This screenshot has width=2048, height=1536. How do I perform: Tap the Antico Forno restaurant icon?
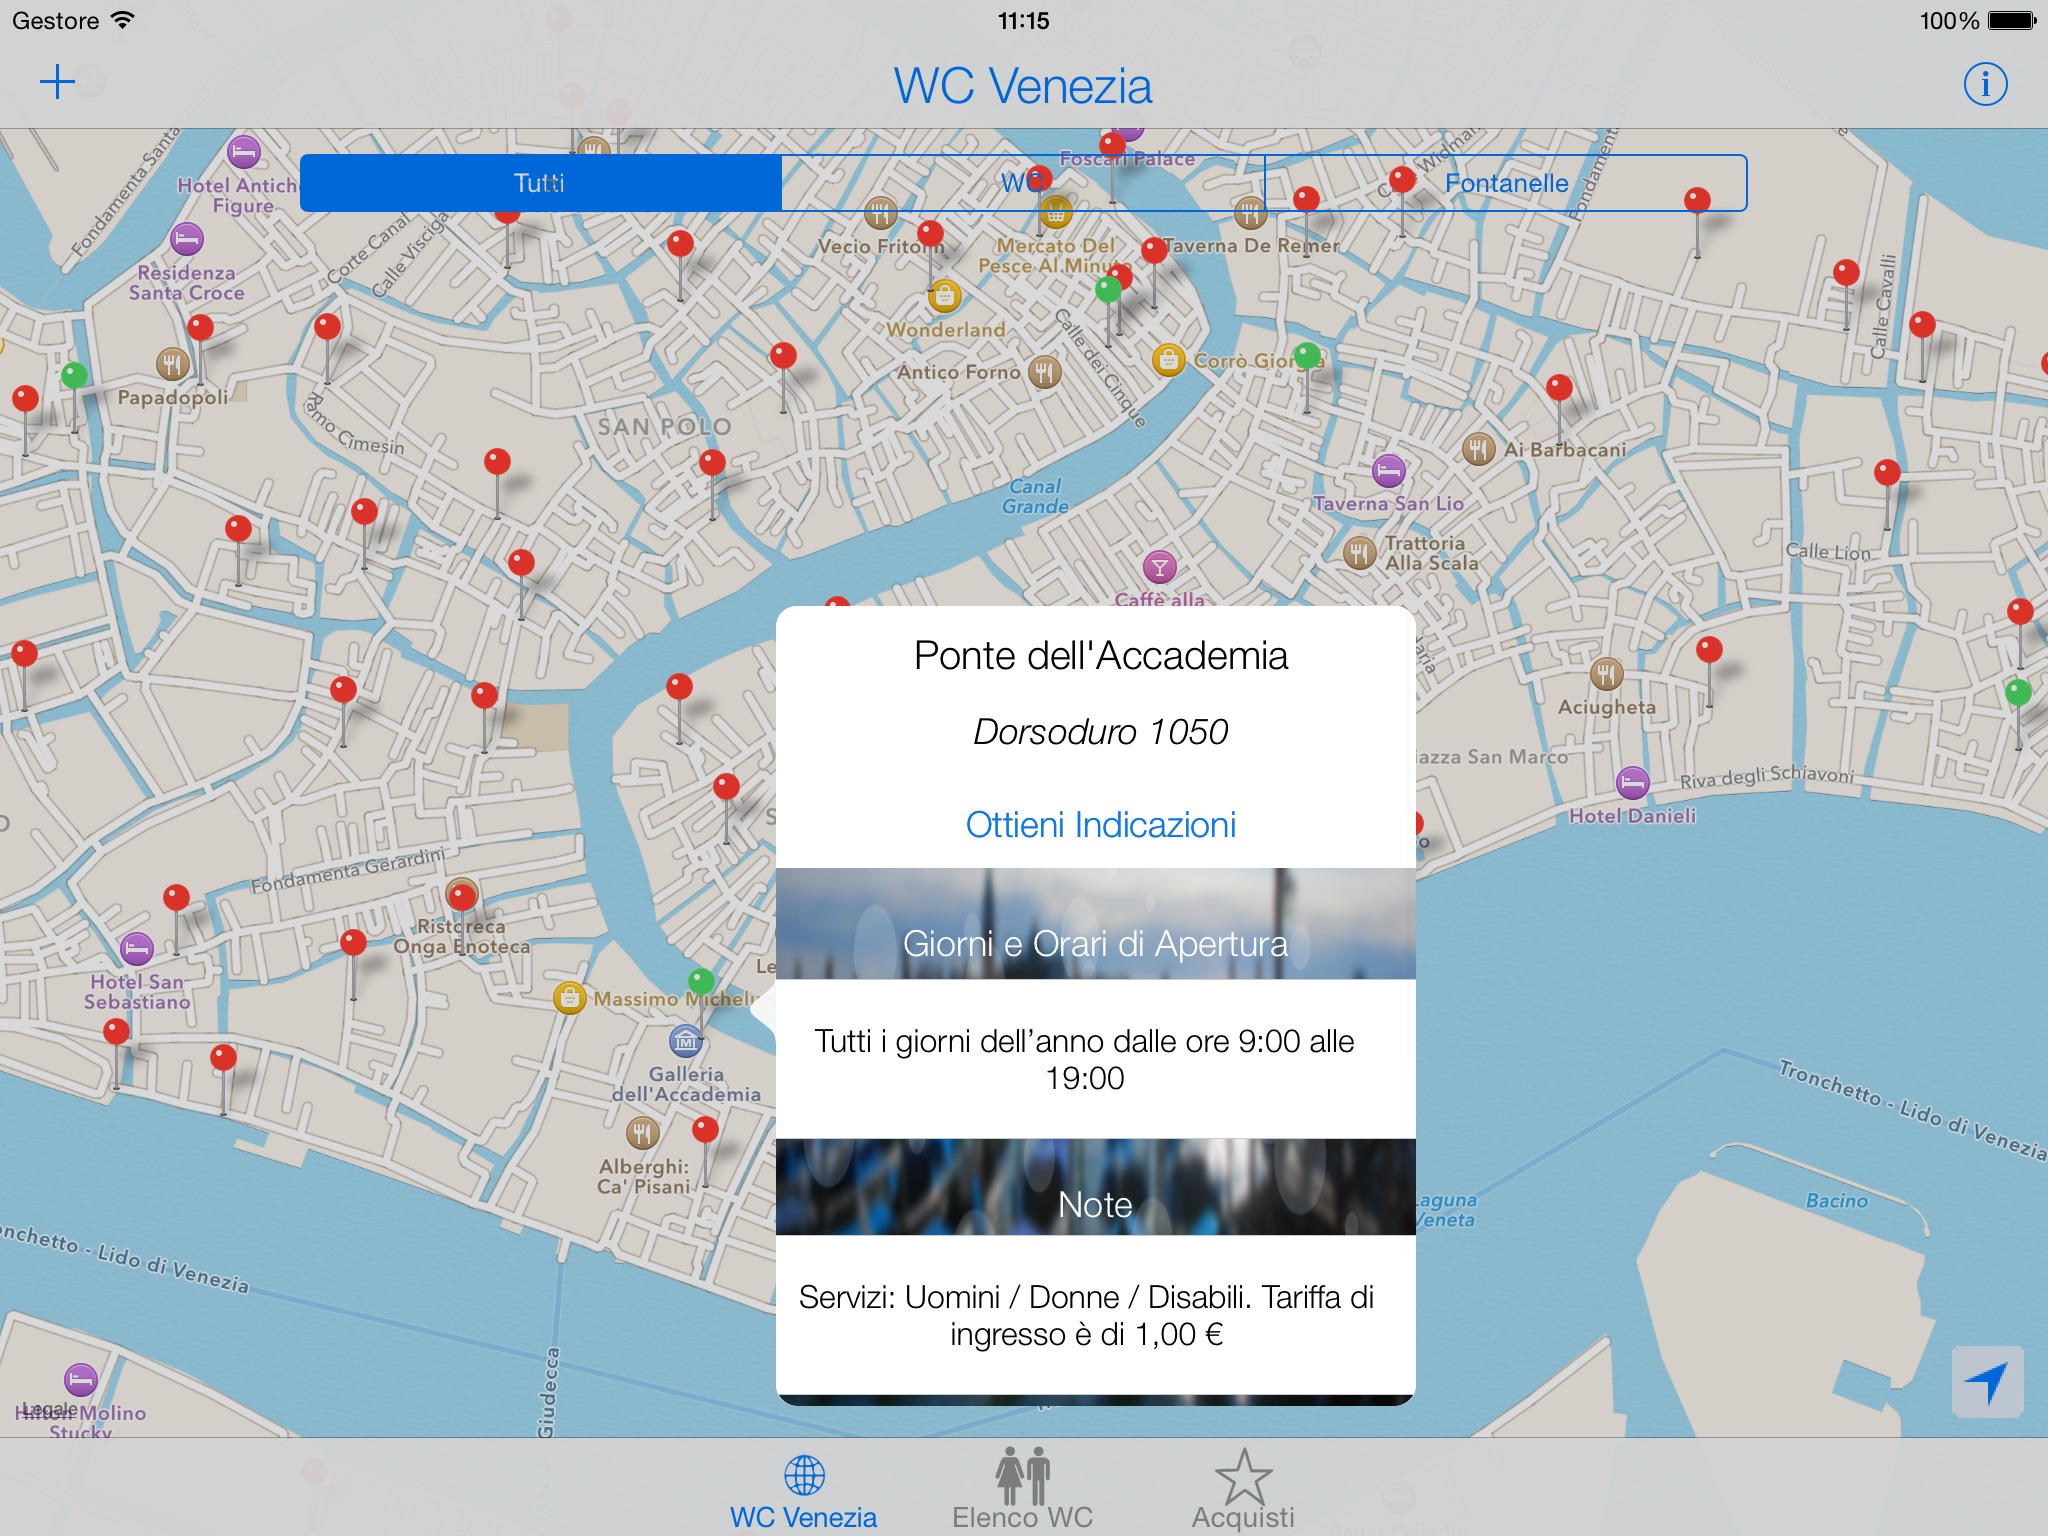point(1044,372)
